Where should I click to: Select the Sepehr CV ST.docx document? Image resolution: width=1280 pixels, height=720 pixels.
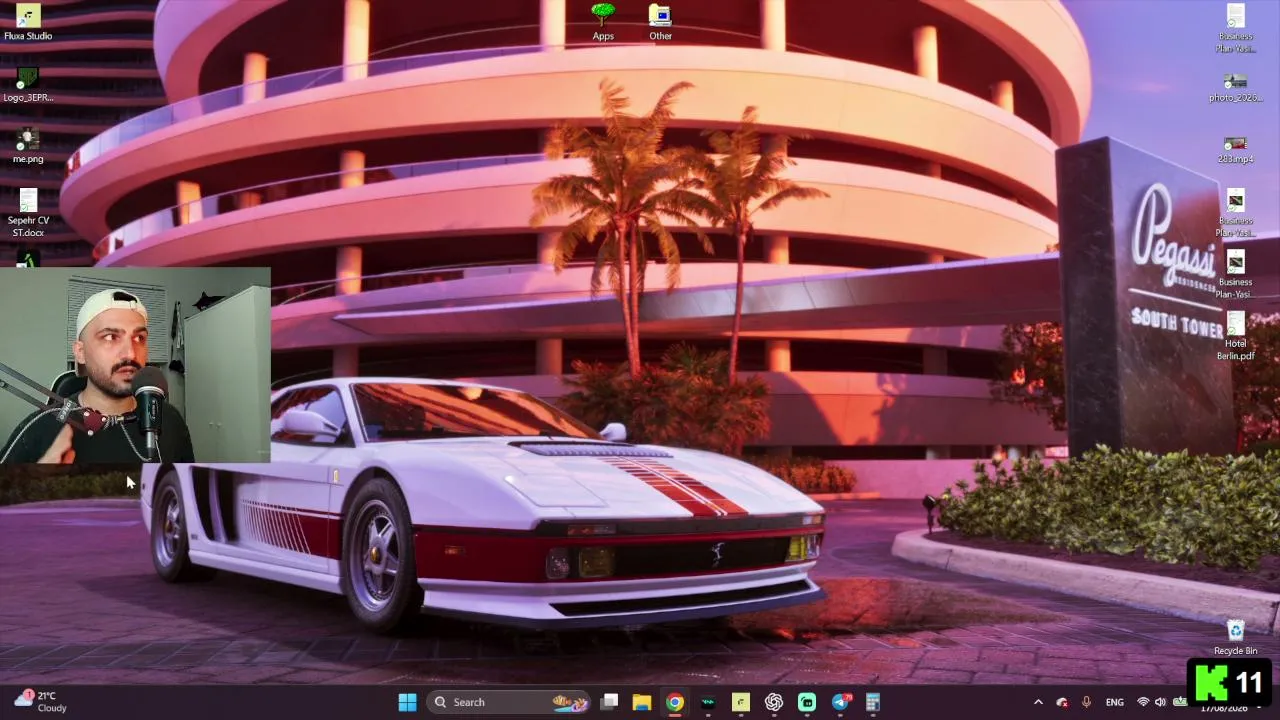tap(28, 214)
